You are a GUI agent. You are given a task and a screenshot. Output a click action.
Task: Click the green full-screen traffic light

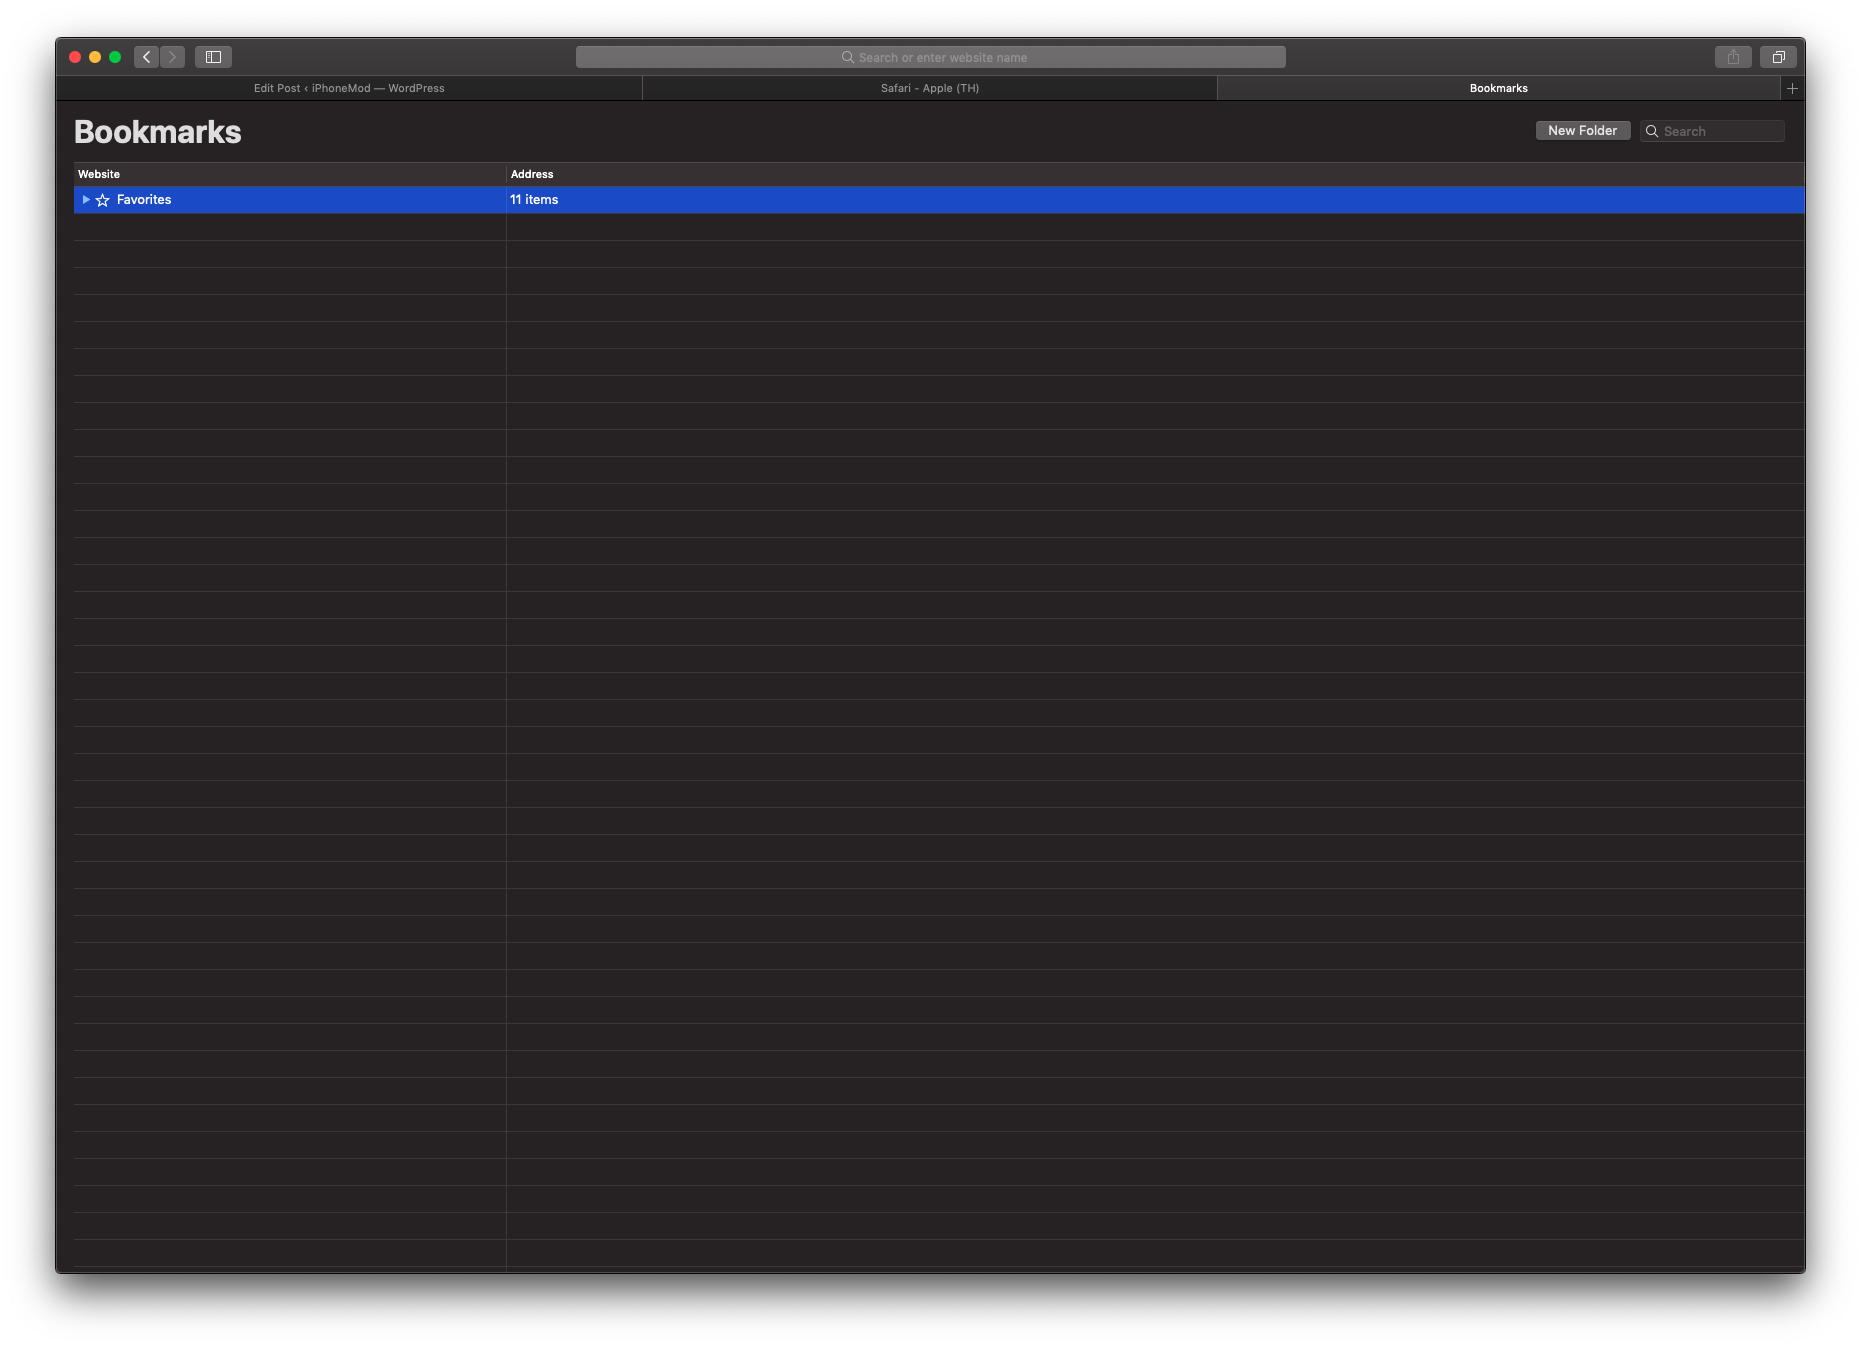[x=115, y=57]
